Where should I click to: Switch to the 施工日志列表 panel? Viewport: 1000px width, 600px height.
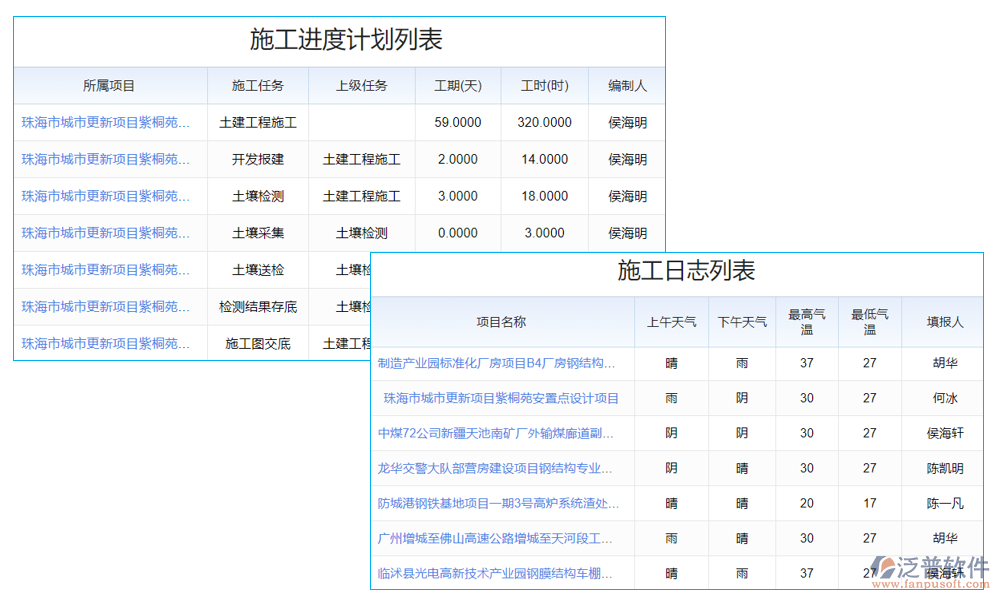686,271
